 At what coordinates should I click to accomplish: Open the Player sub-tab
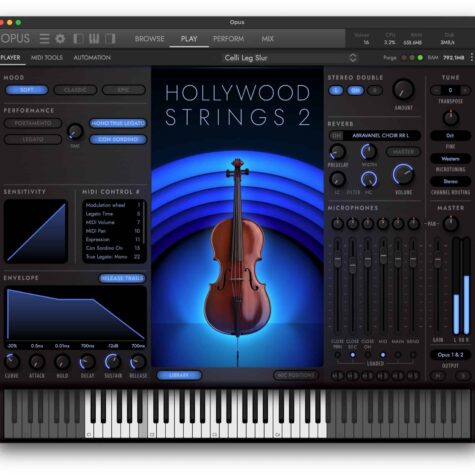point(10,58)
